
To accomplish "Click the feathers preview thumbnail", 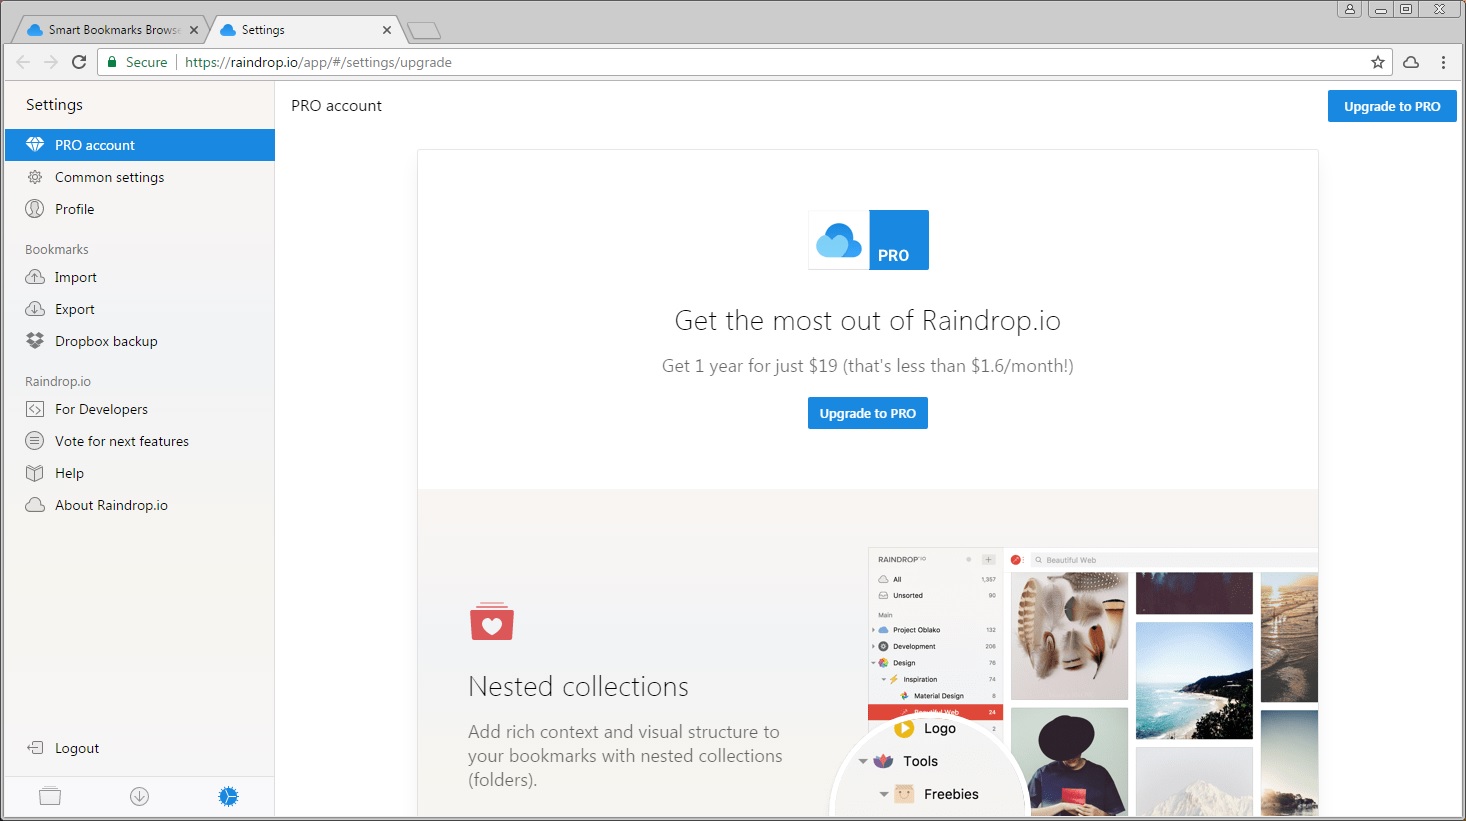I will (x=1069, y=636).
